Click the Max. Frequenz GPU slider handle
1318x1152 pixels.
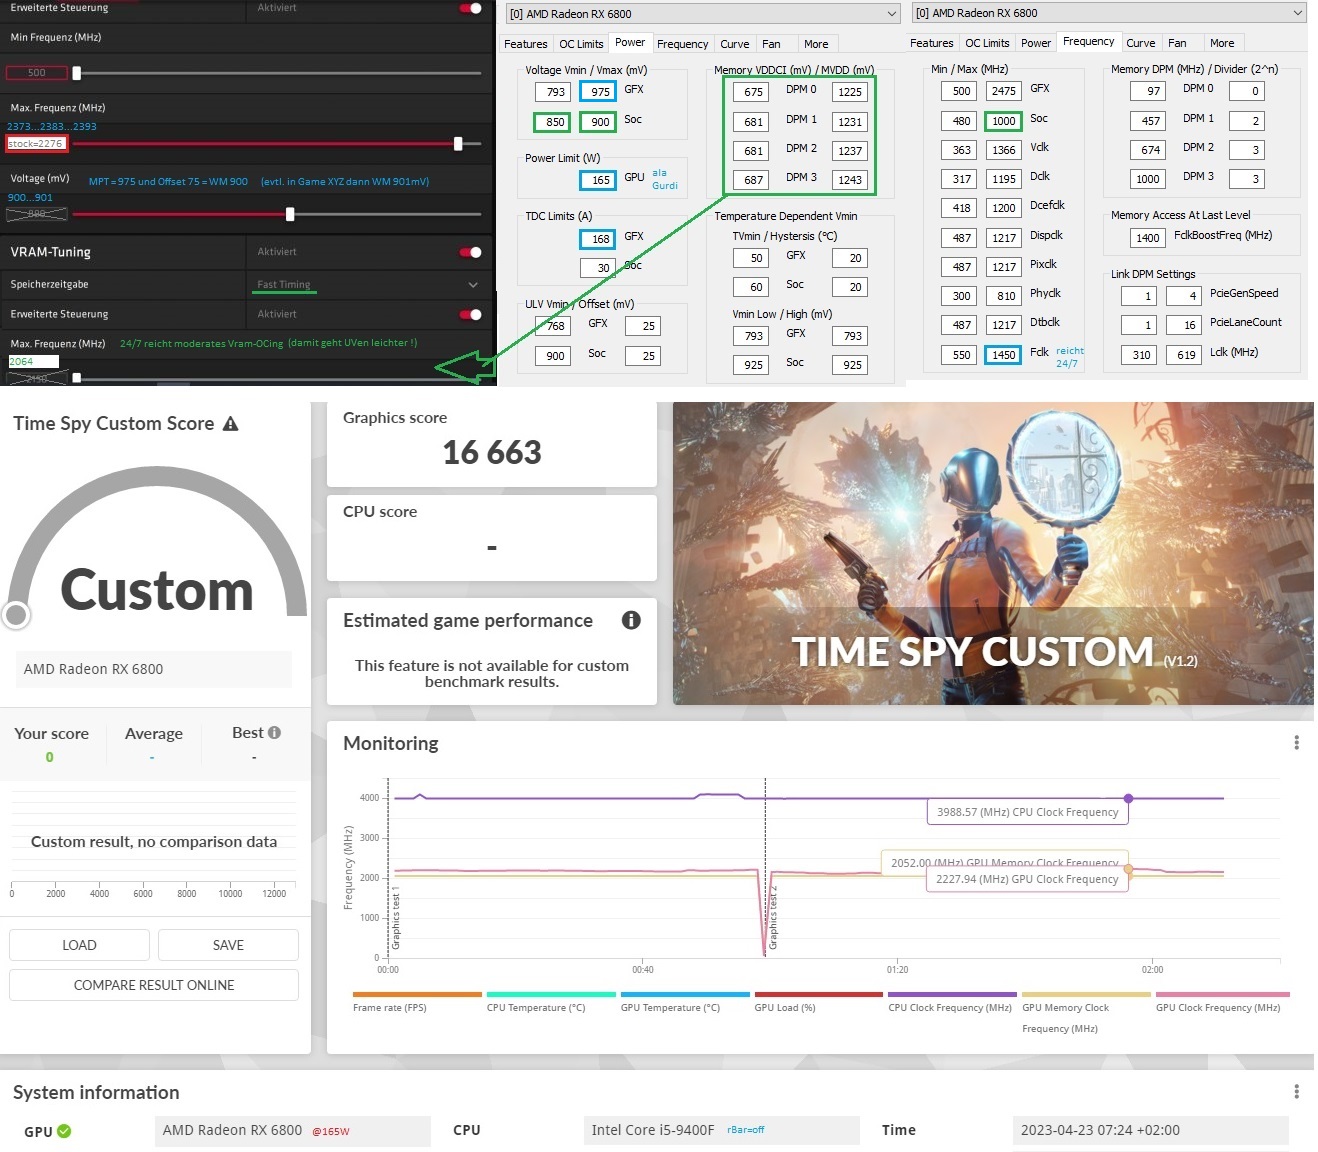click(x=458, y=144)
